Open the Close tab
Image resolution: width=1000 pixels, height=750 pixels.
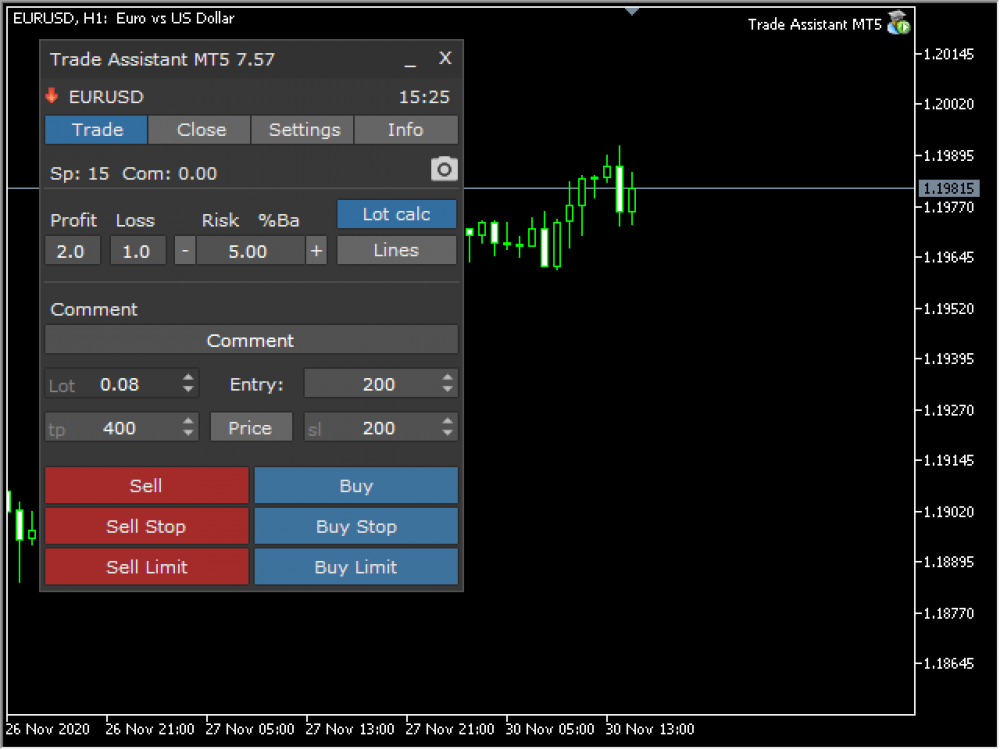point(201,129)
